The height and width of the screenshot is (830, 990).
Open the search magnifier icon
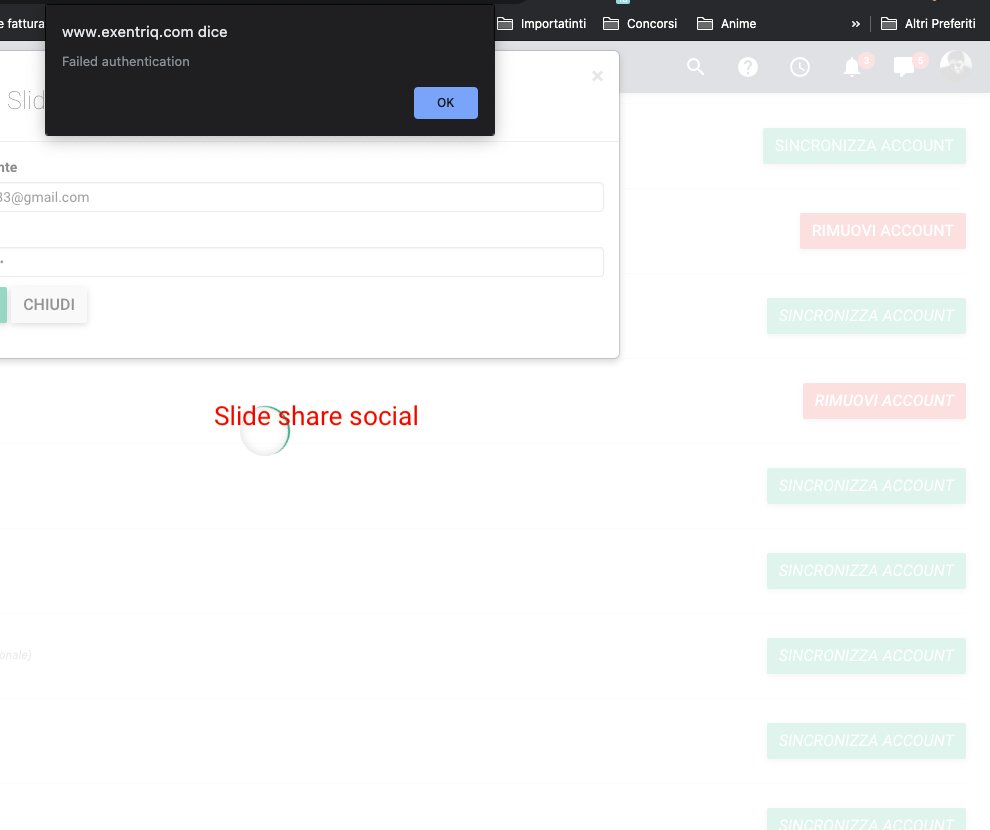click(x=696, y=67)
